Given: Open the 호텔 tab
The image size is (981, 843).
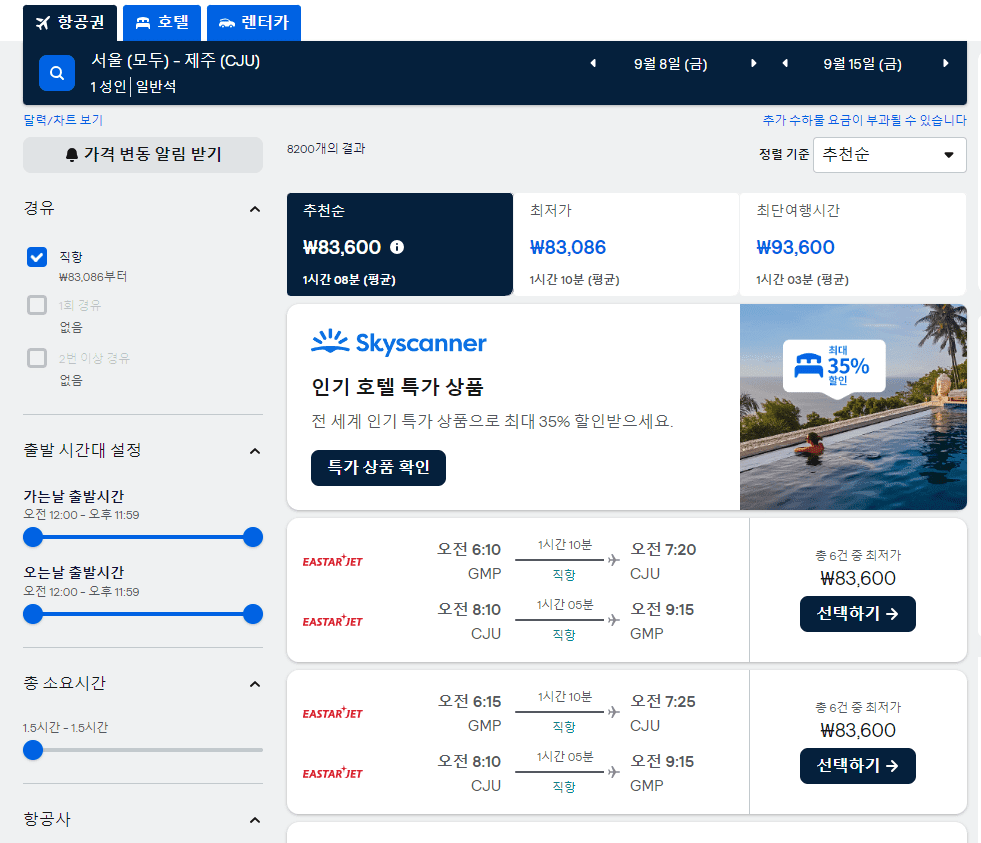Looking at the screenshot, I should point(162,22).
